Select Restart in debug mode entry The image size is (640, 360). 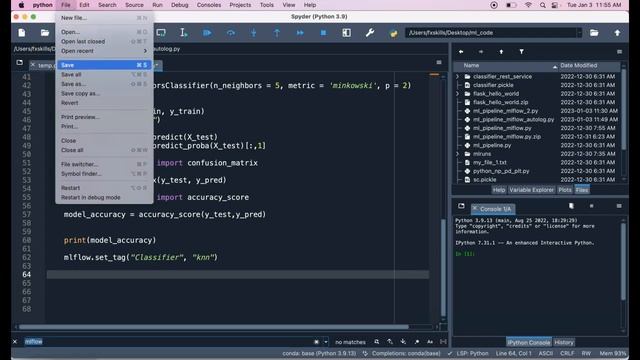click(104, 198)
